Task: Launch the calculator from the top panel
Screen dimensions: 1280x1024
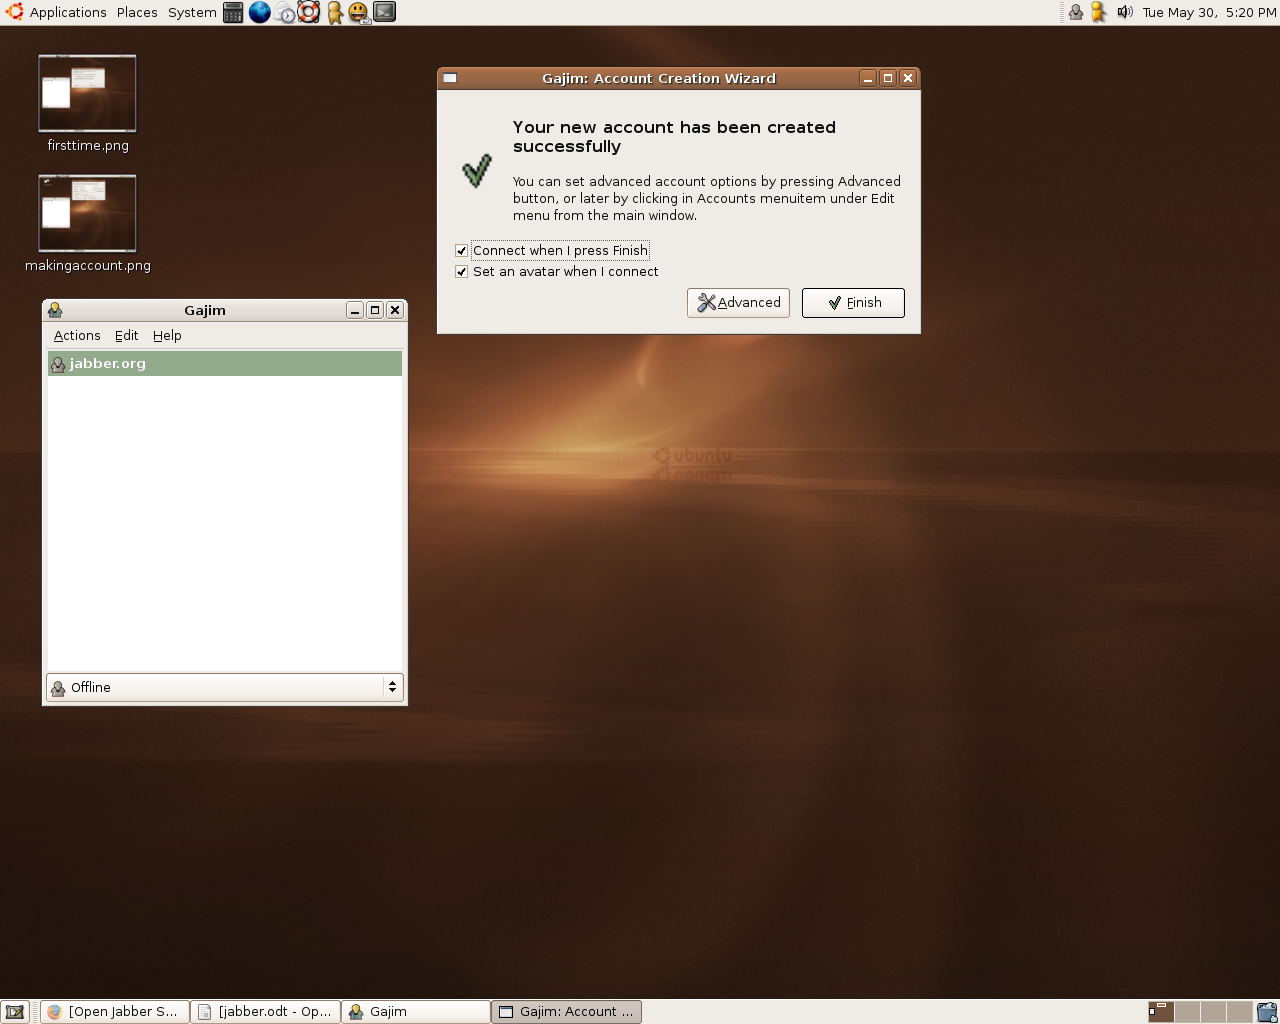Action: point(233,12)
